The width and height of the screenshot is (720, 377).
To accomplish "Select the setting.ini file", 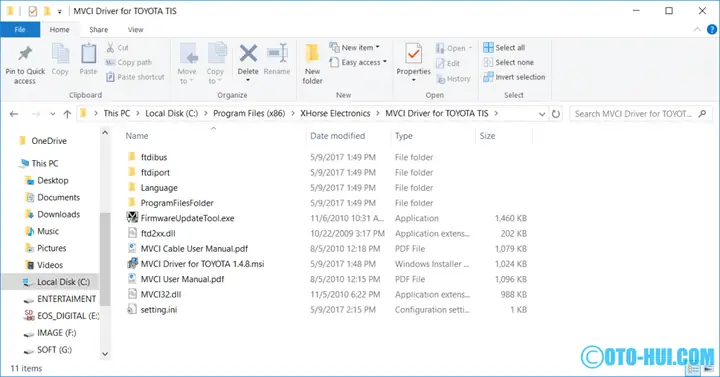I will point(159,309).
